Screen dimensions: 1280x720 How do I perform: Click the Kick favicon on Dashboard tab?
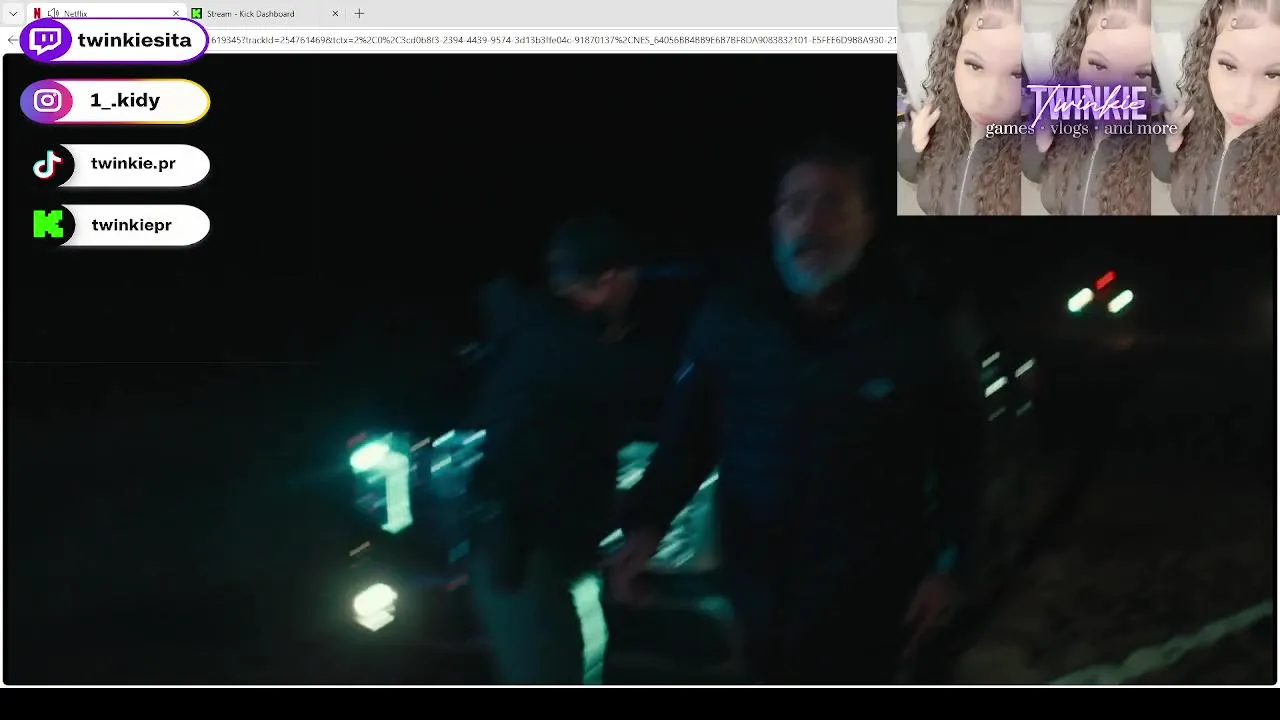(197, 14)
